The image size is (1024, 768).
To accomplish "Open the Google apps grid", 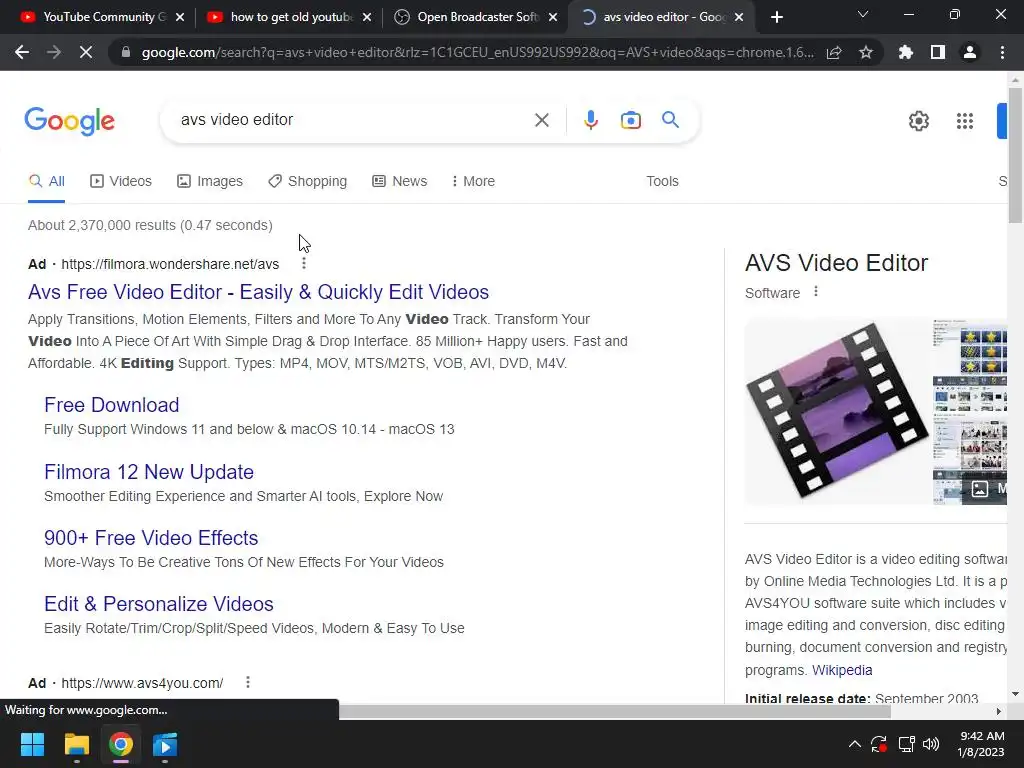I will pyautogui.click(x=965, y=121).
